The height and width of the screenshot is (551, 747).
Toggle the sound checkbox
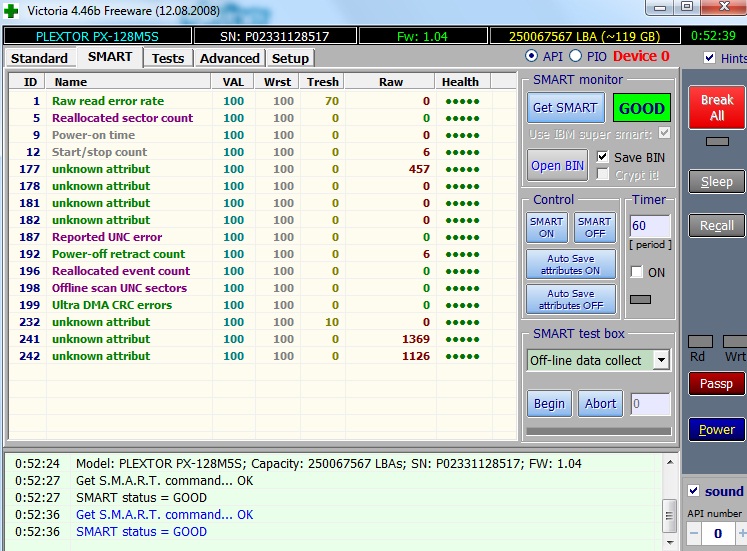click(x=694, y=491)
